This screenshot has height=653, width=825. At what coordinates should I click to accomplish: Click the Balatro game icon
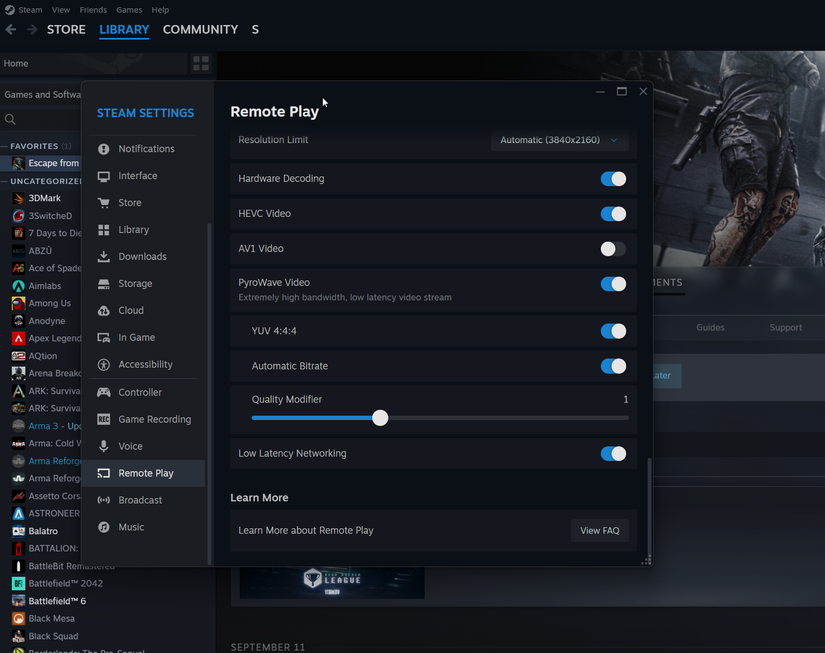(x=18, y=531)
